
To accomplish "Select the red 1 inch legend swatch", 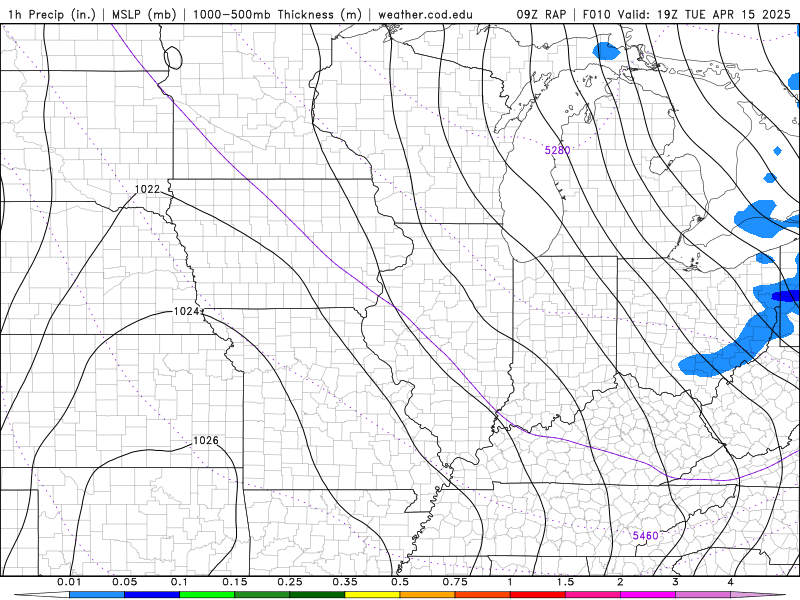I will (x=538, y=595).
